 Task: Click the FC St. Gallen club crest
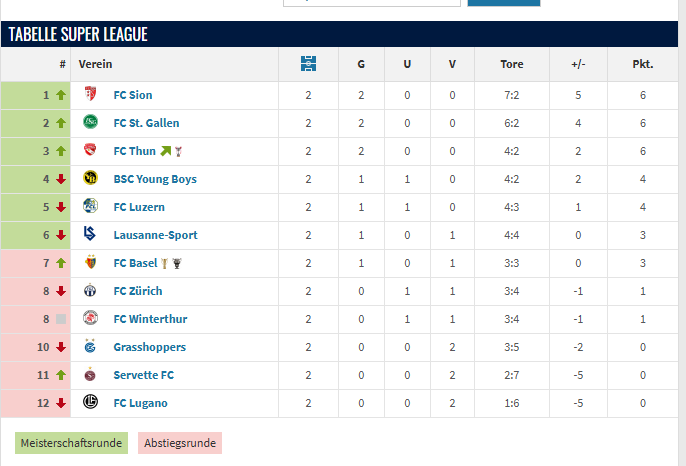(x=90, y=123)
